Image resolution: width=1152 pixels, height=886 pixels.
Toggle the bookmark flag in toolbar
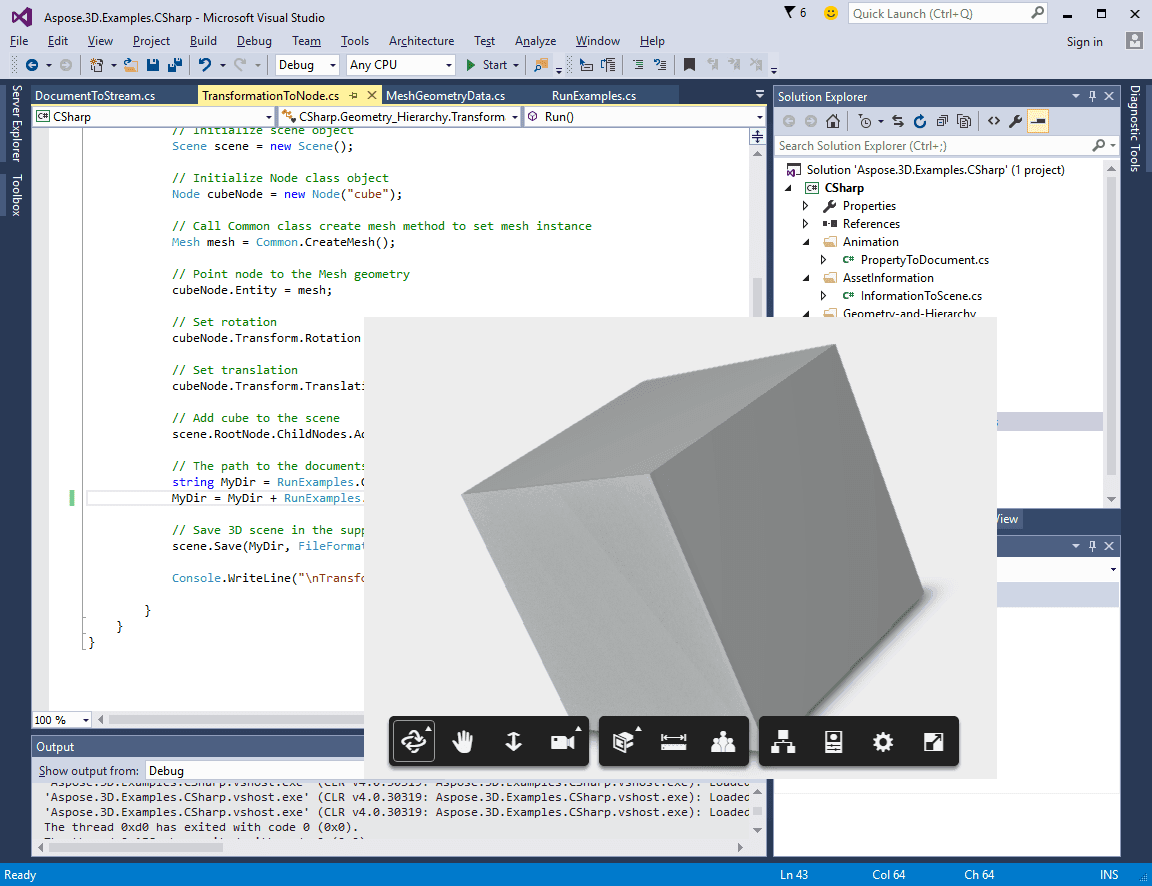pyautogui.click(x=689, y=65)
